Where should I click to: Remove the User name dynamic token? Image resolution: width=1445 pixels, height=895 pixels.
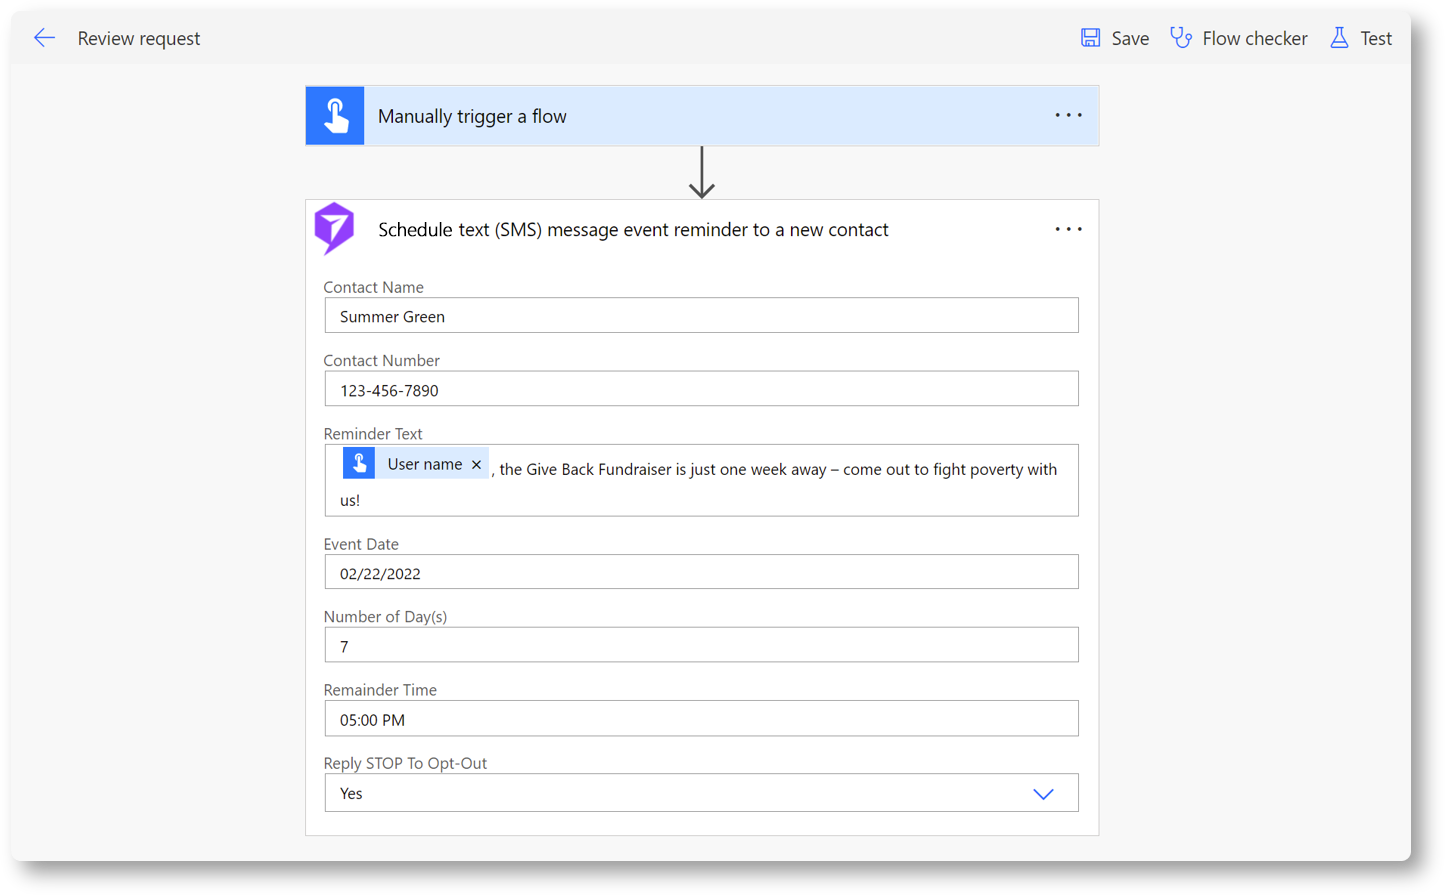[x=477, y=464]
